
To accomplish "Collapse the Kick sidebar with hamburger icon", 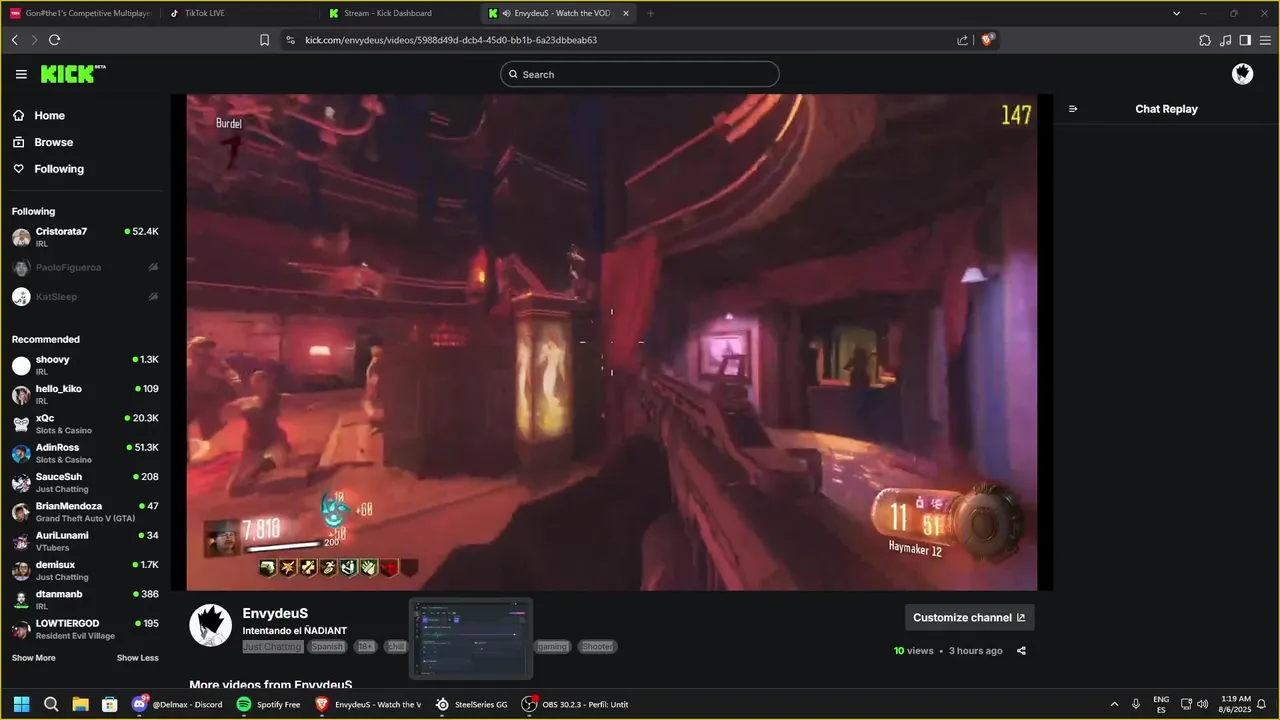I will [x=21, y=74].
